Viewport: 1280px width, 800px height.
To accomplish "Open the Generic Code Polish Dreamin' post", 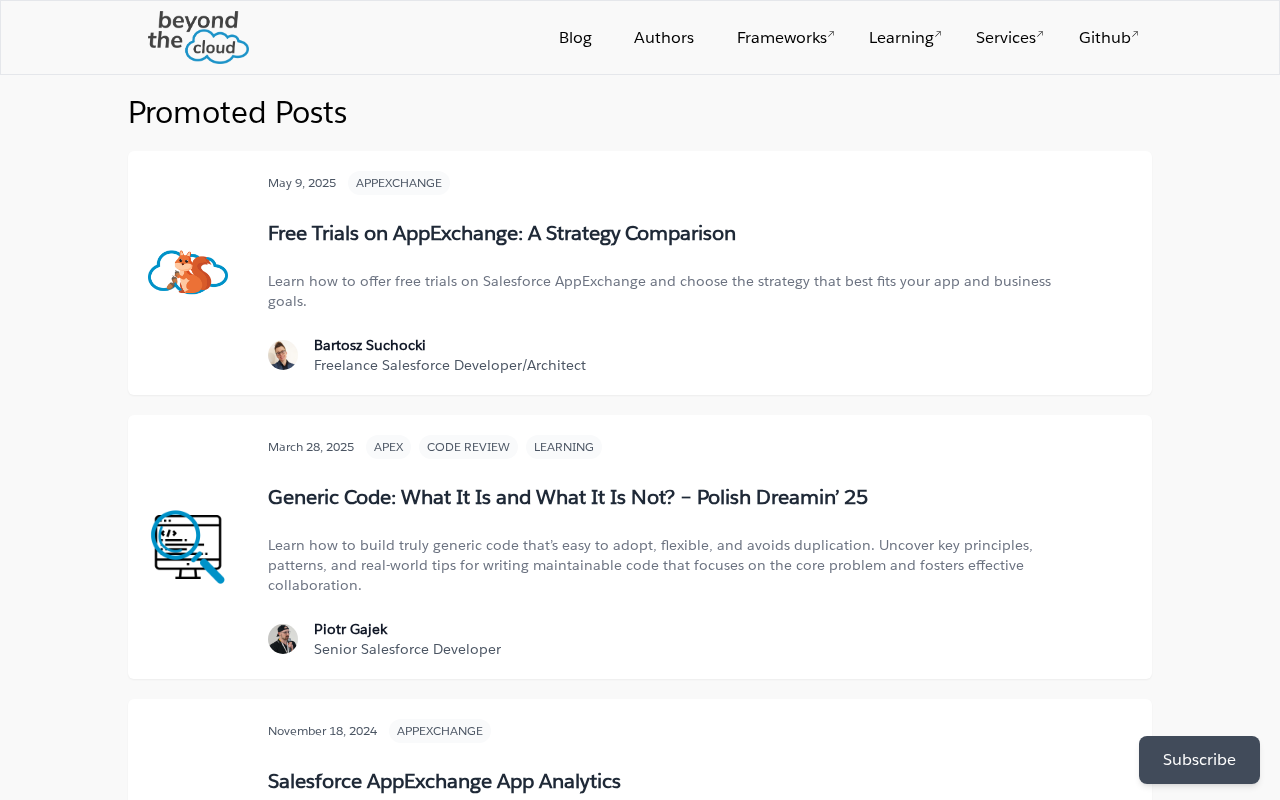I will point(567,497).
